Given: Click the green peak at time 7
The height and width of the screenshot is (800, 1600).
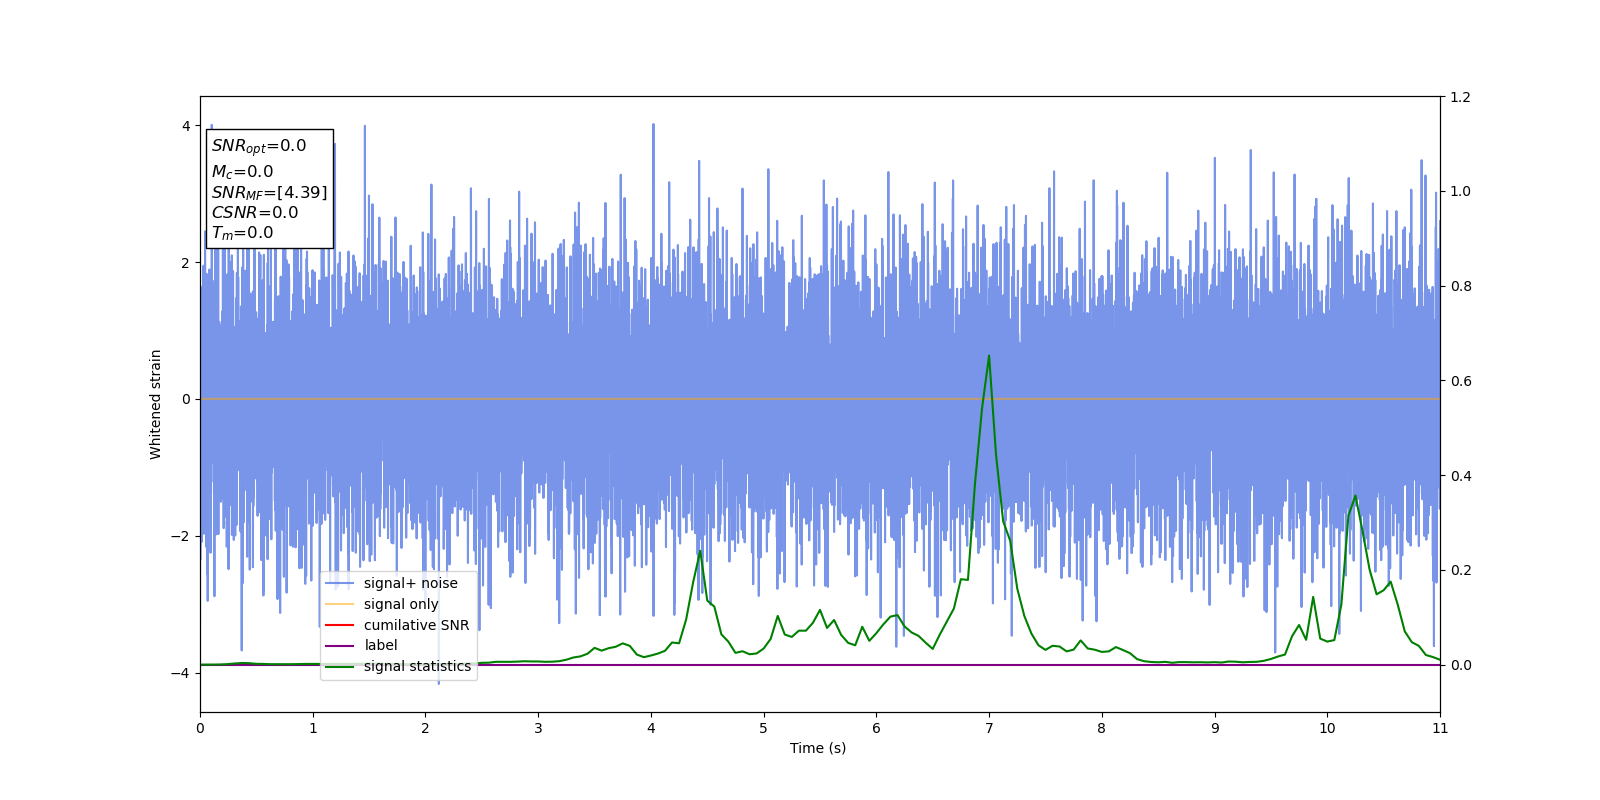Looking at the screenshot, I should pyautogui.click(x=989, y=356).
